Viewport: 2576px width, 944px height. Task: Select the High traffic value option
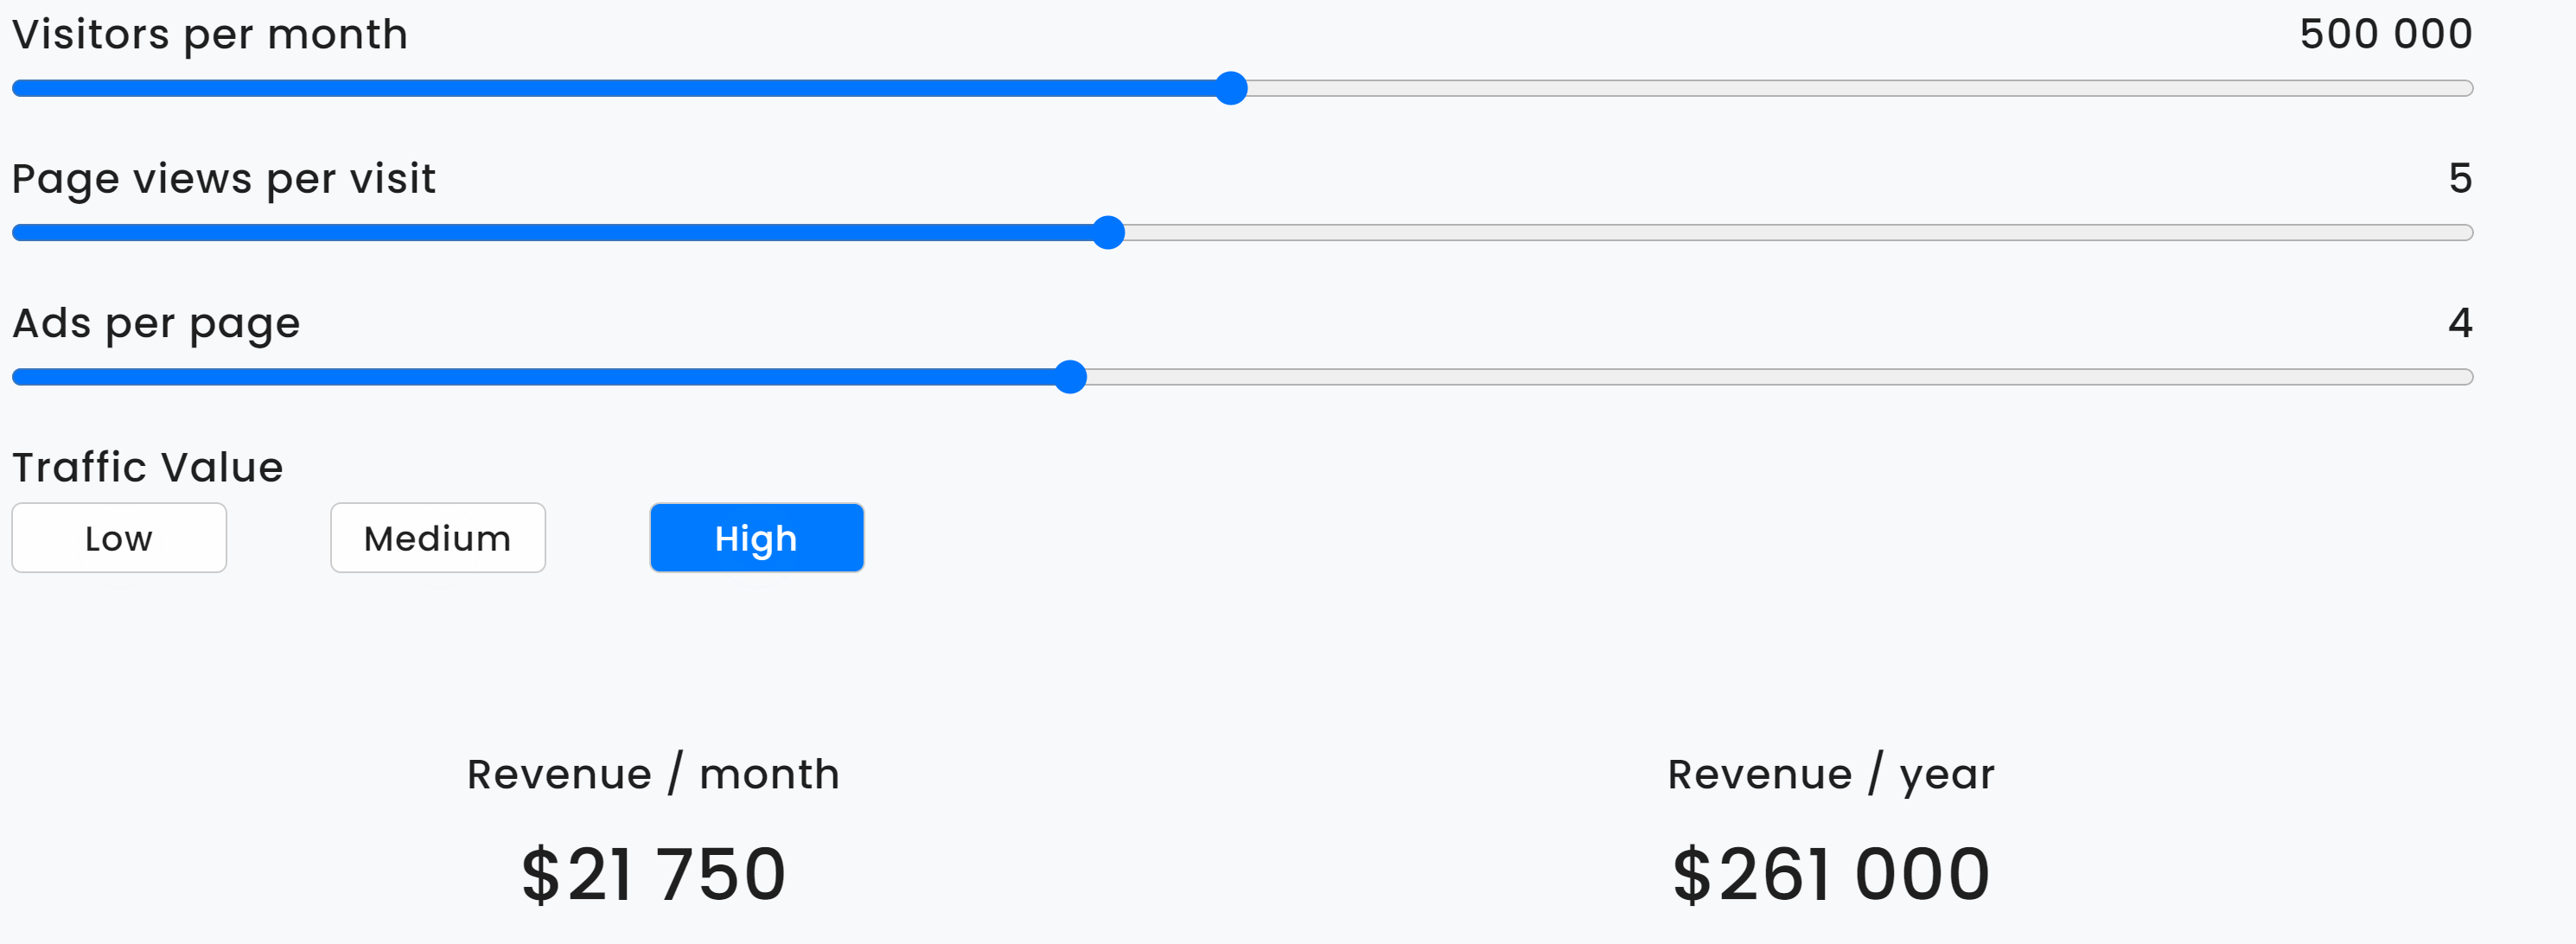point(756,538)
